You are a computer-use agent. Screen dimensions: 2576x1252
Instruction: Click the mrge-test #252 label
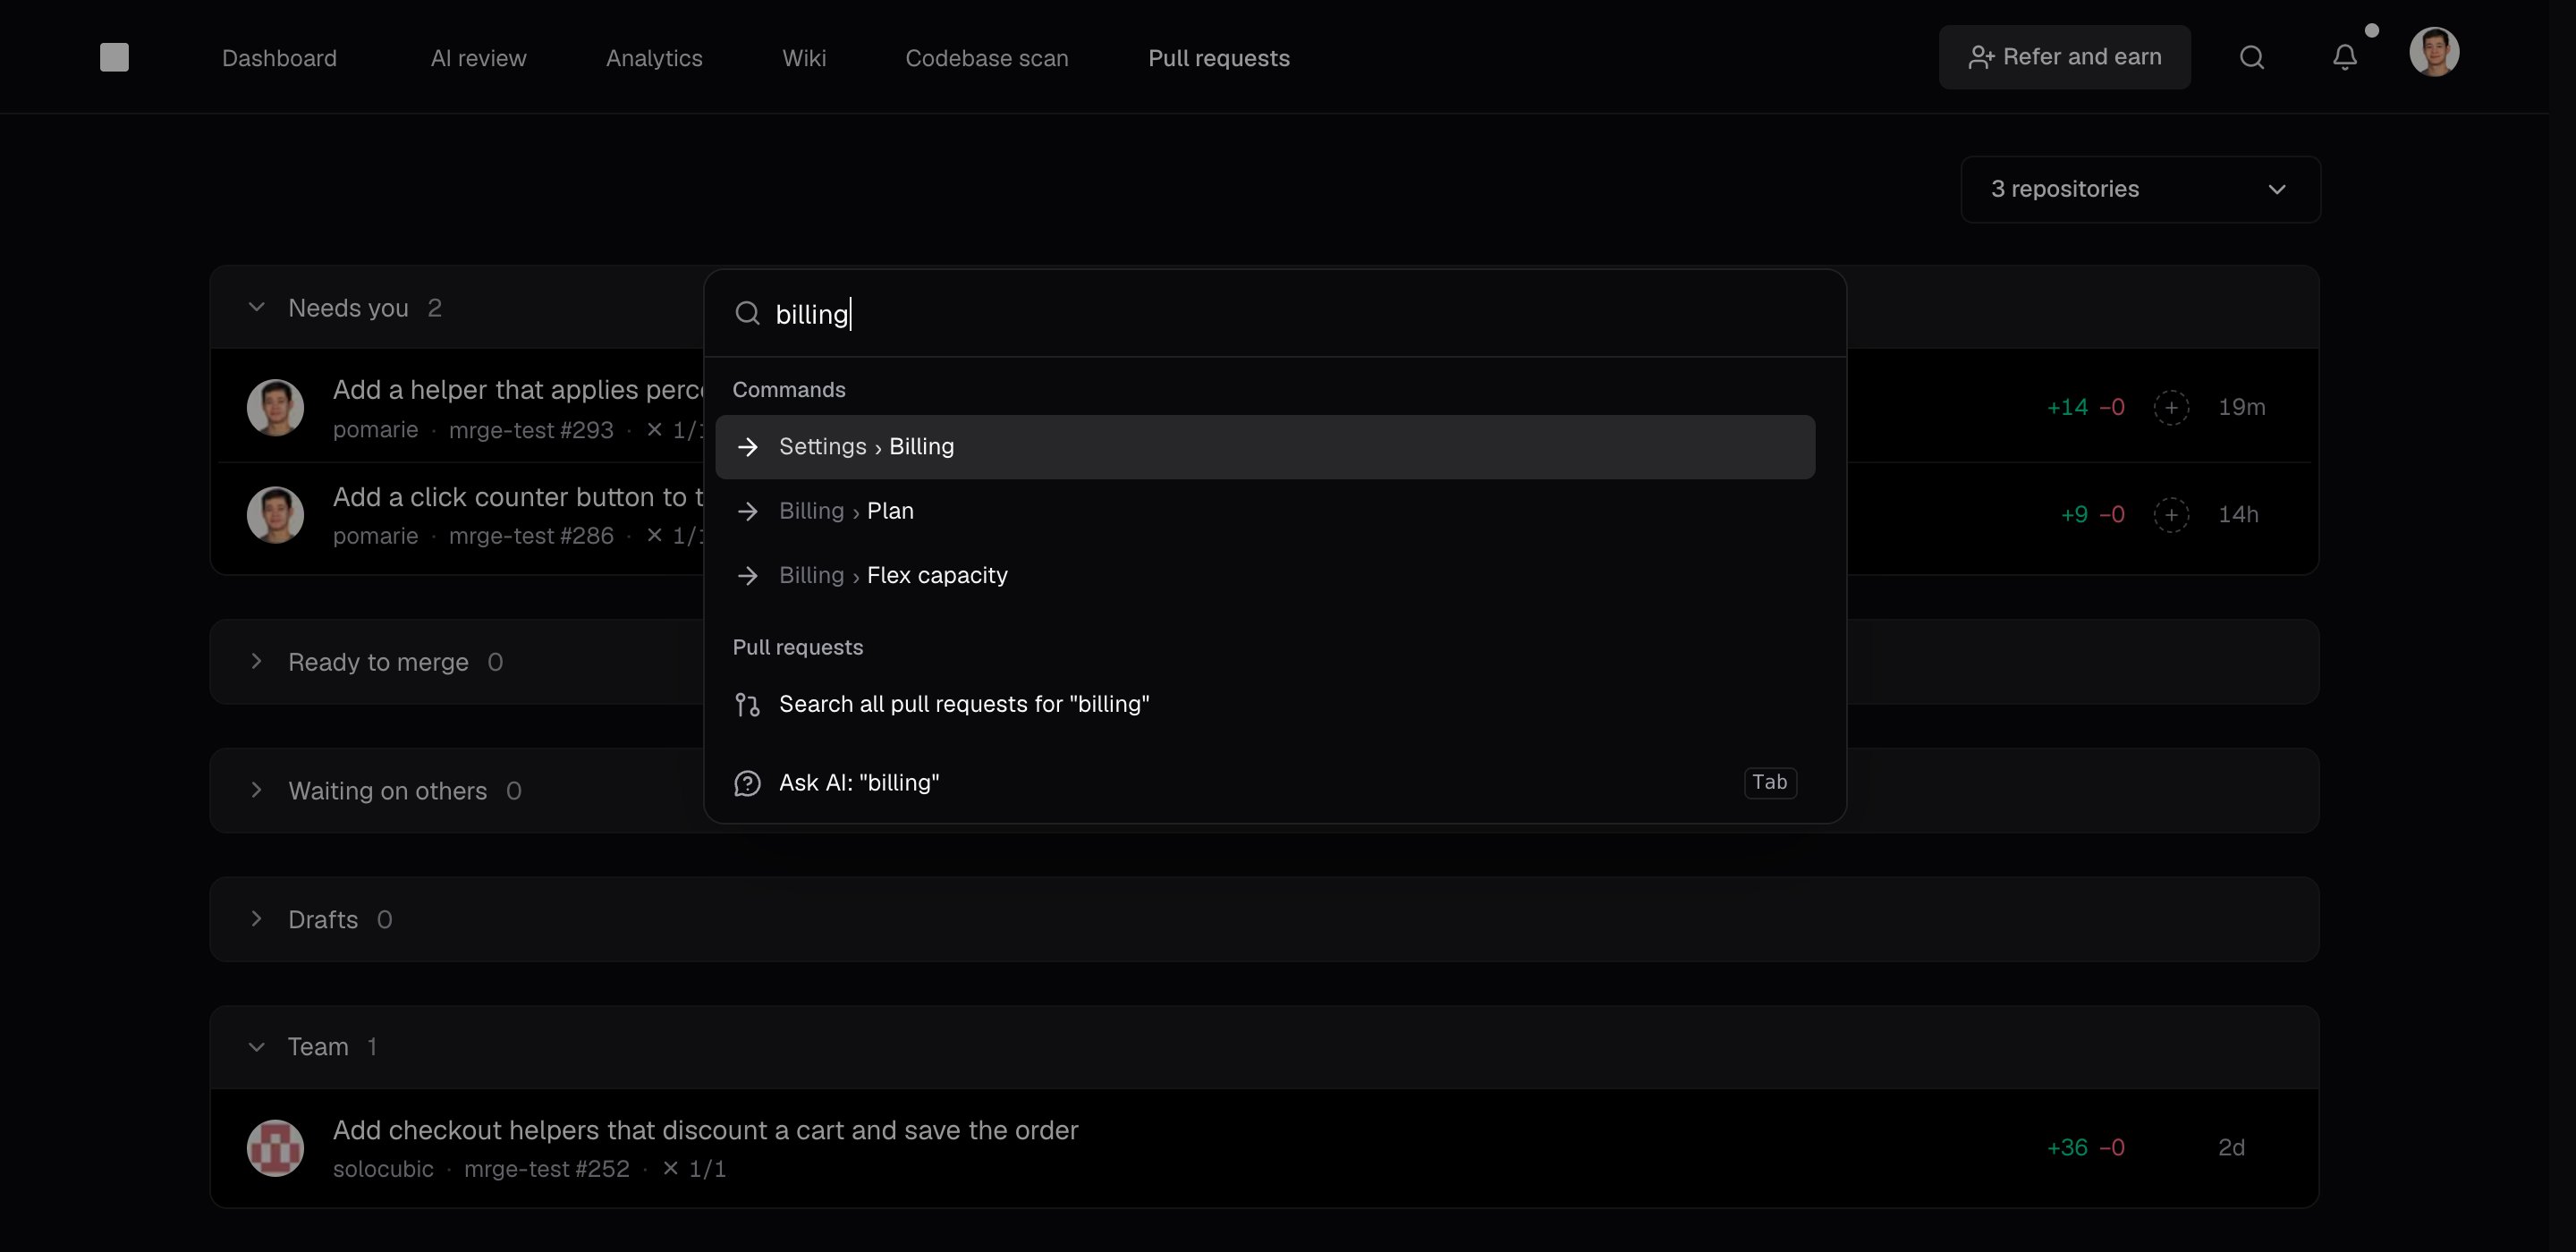pyautogui.click(x=547, y=1169)
